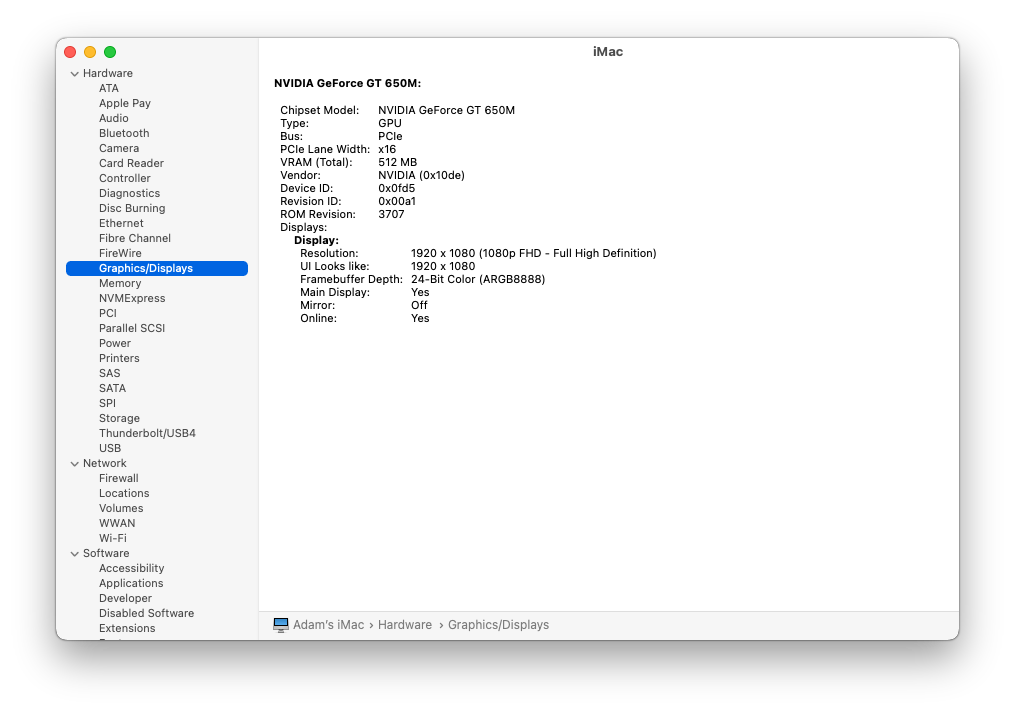This screenshot has height=714, width=1015.
Task: Open Ethernet hardware details
Action: pyautogui.click(x=121, y=223)
